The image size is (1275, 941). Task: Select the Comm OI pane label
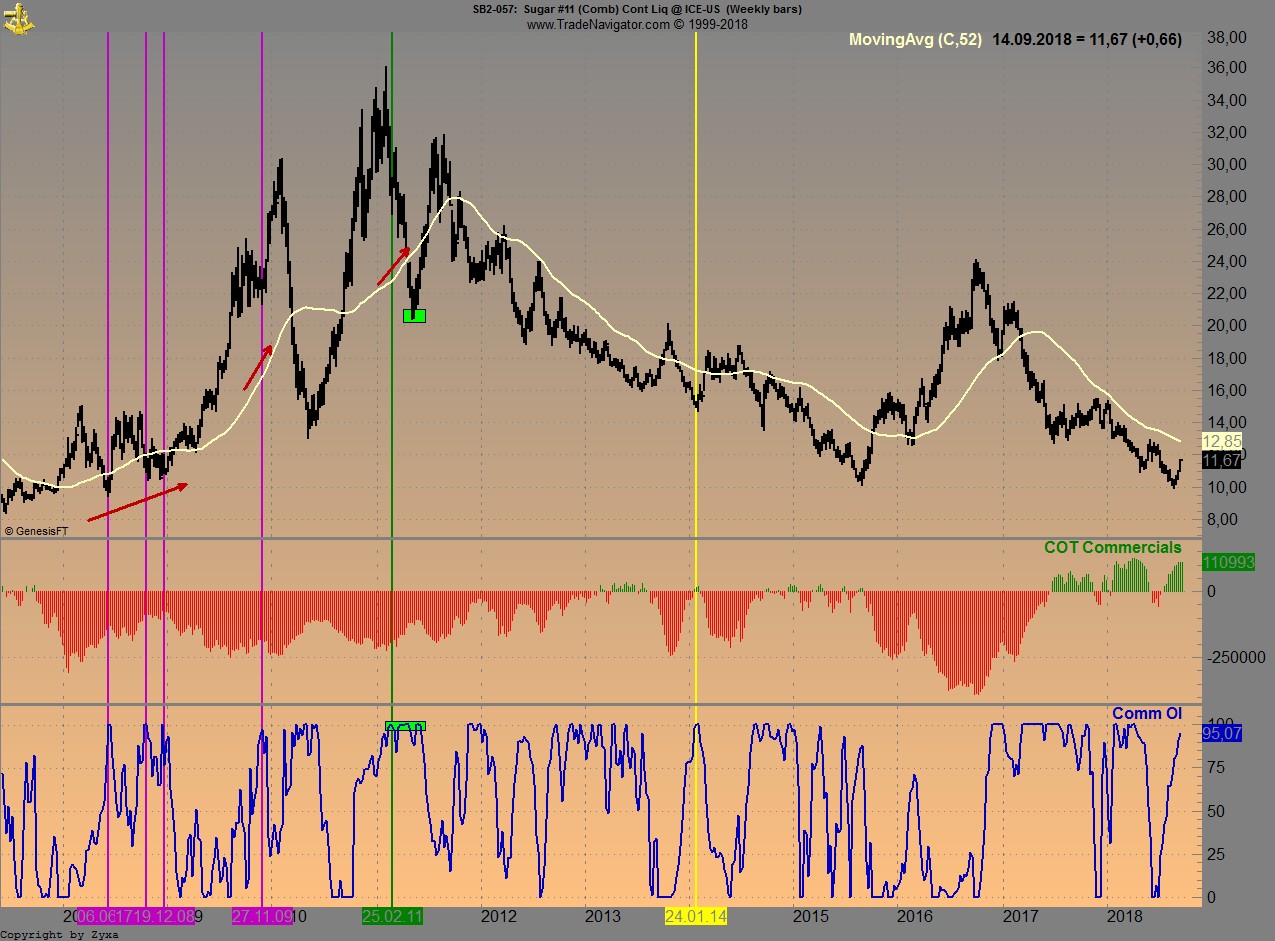1146,713
